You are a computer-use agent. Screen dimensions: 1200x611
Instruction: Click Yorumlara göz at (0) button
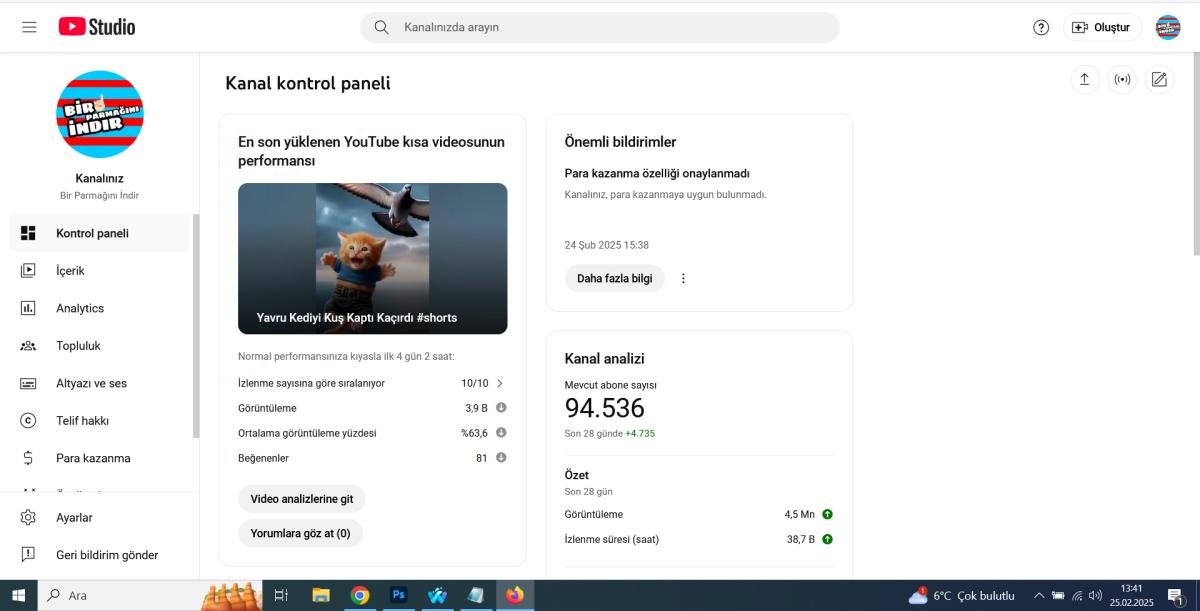(300, 533)
